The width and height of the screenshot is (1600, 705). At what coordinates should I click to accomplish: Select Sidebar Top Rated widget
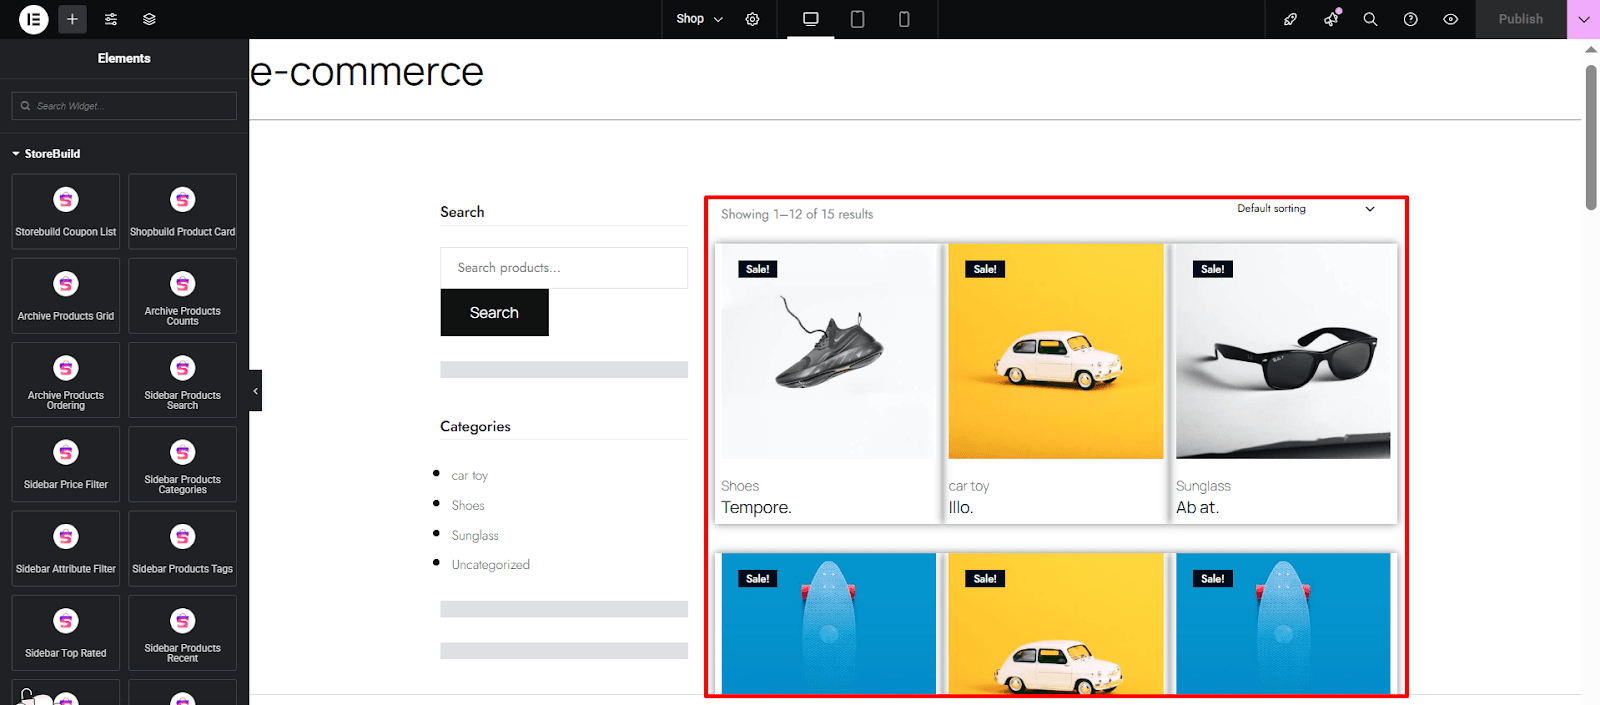(x=66, y=633)
